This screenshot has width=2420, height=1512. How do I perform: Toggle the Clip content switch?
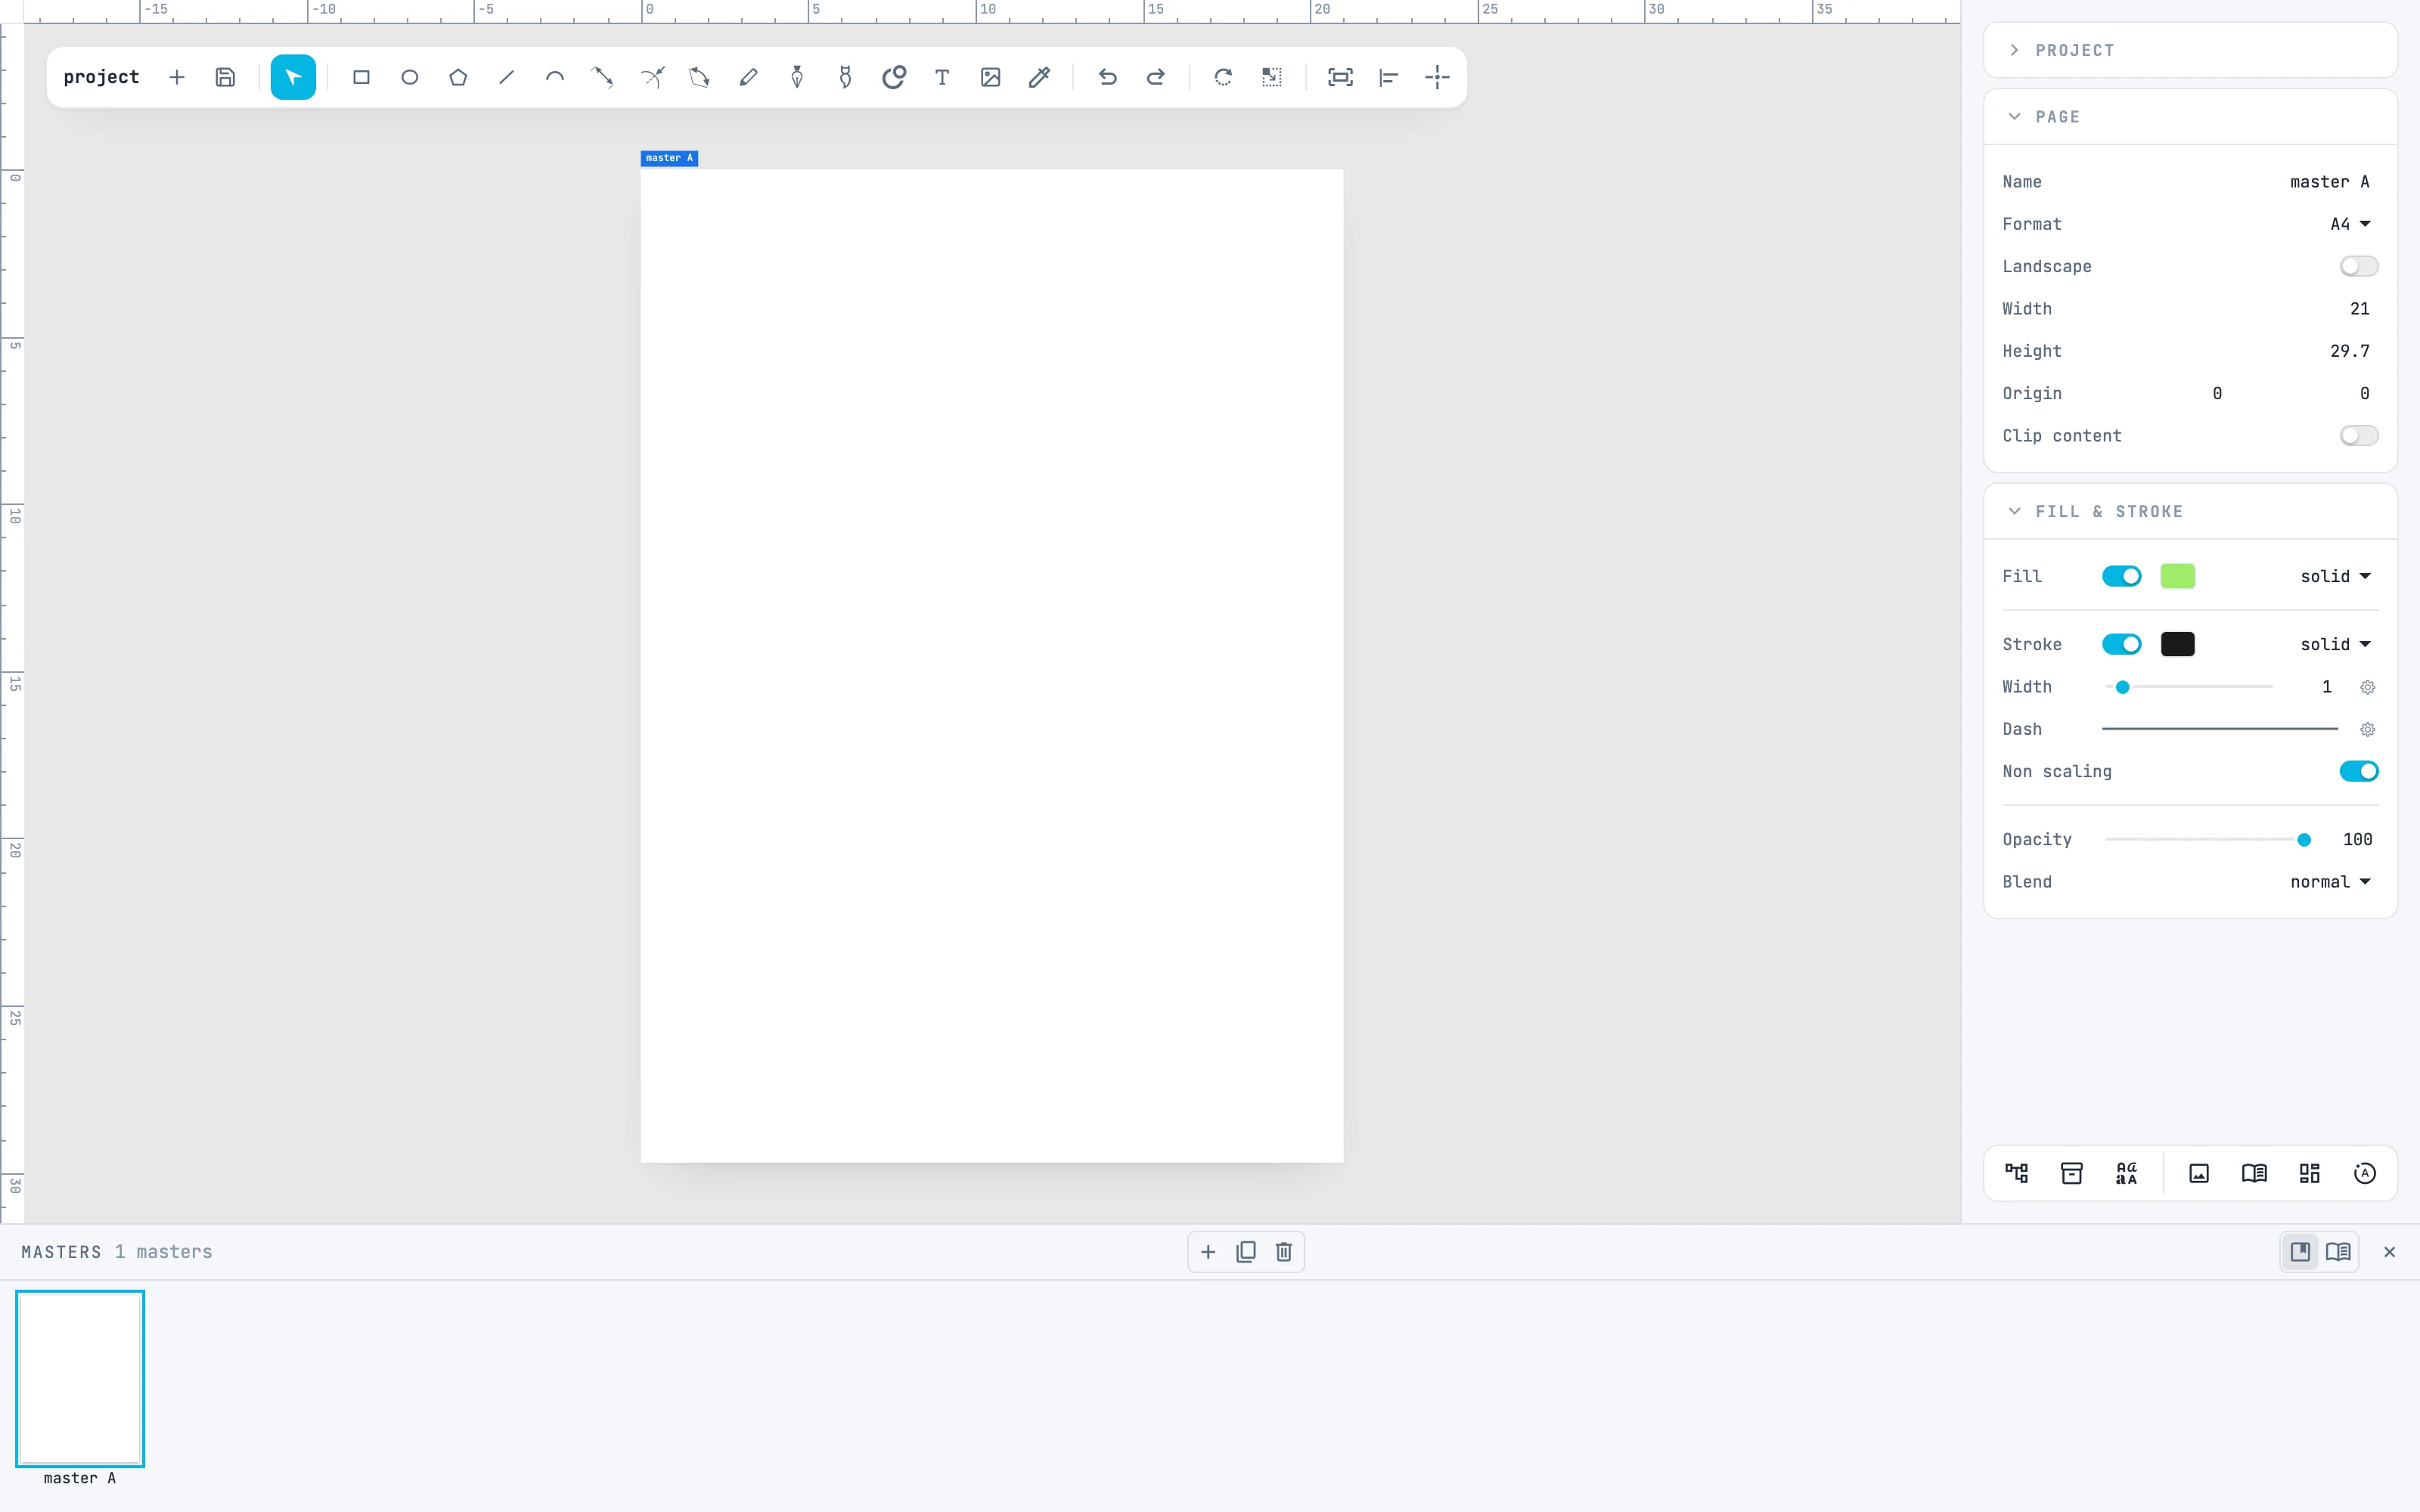tap(2358, 436)
